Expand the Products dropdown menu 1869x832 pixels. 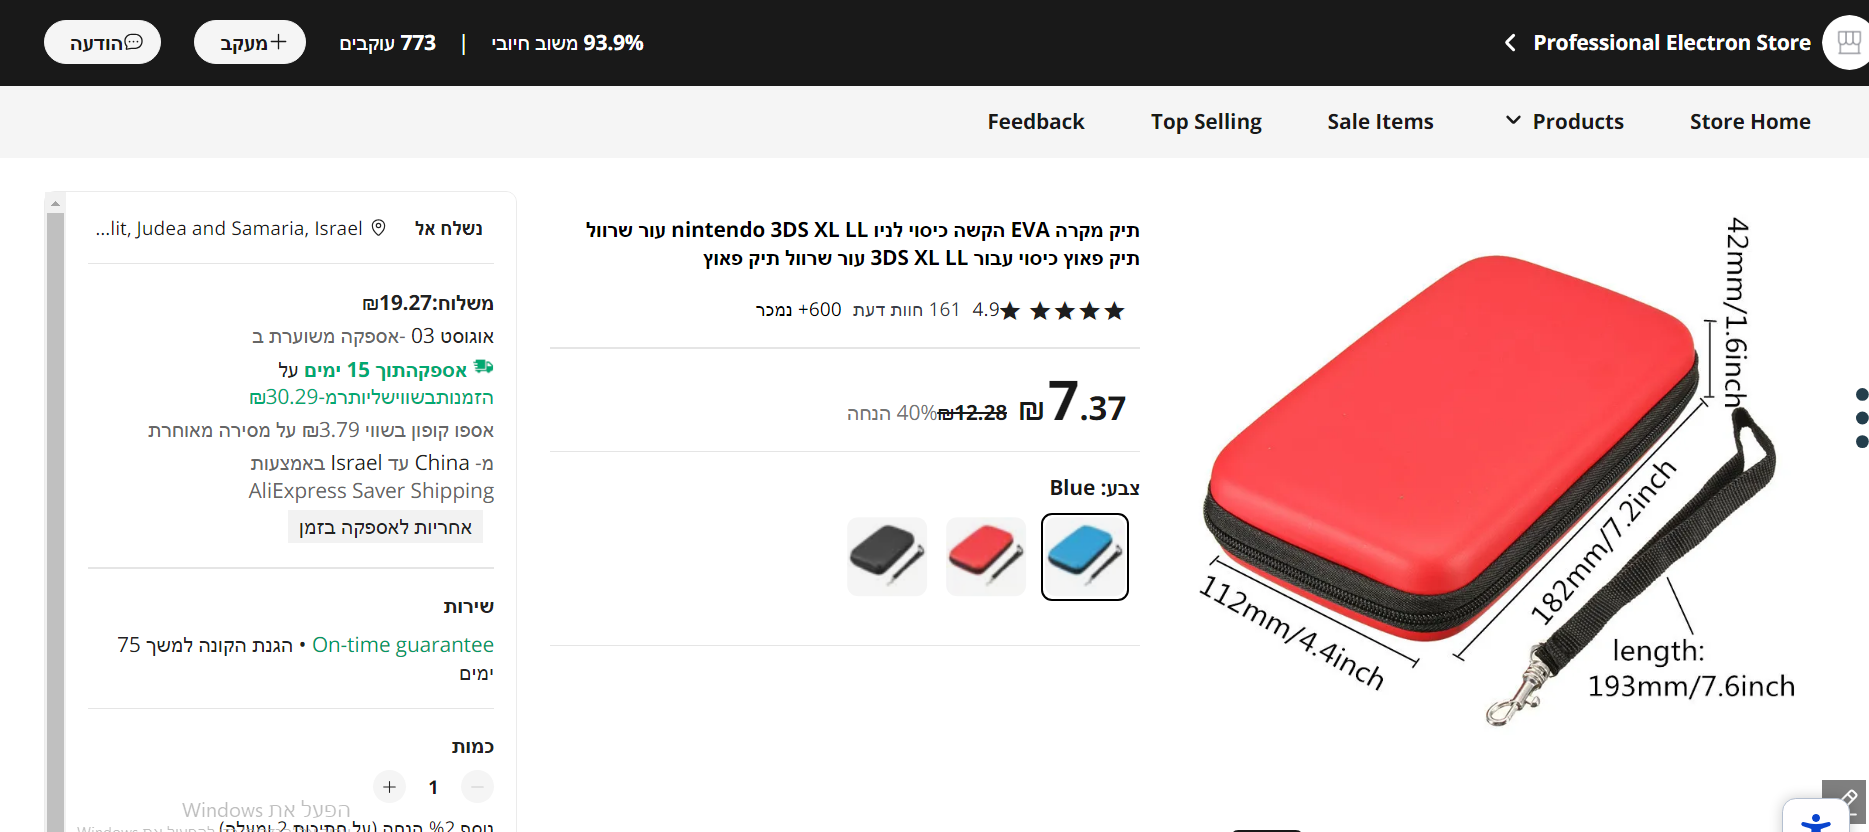[1565, 122]
